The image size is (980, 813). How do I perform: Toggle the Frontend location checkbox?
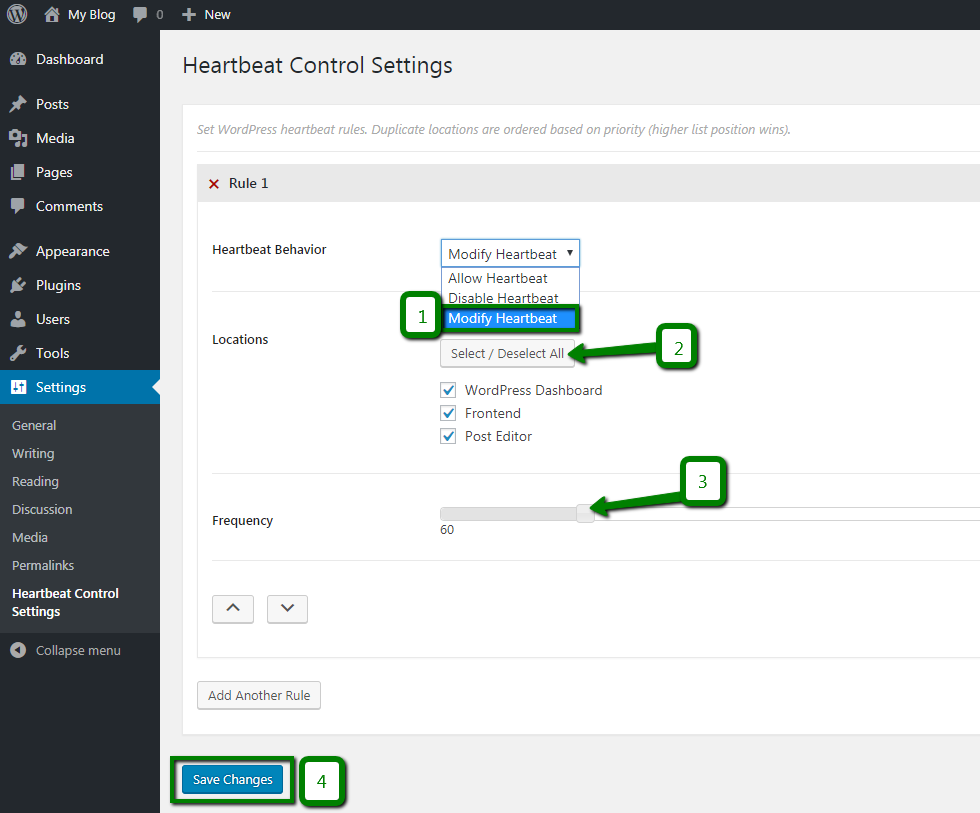click(x=448, y=413)
